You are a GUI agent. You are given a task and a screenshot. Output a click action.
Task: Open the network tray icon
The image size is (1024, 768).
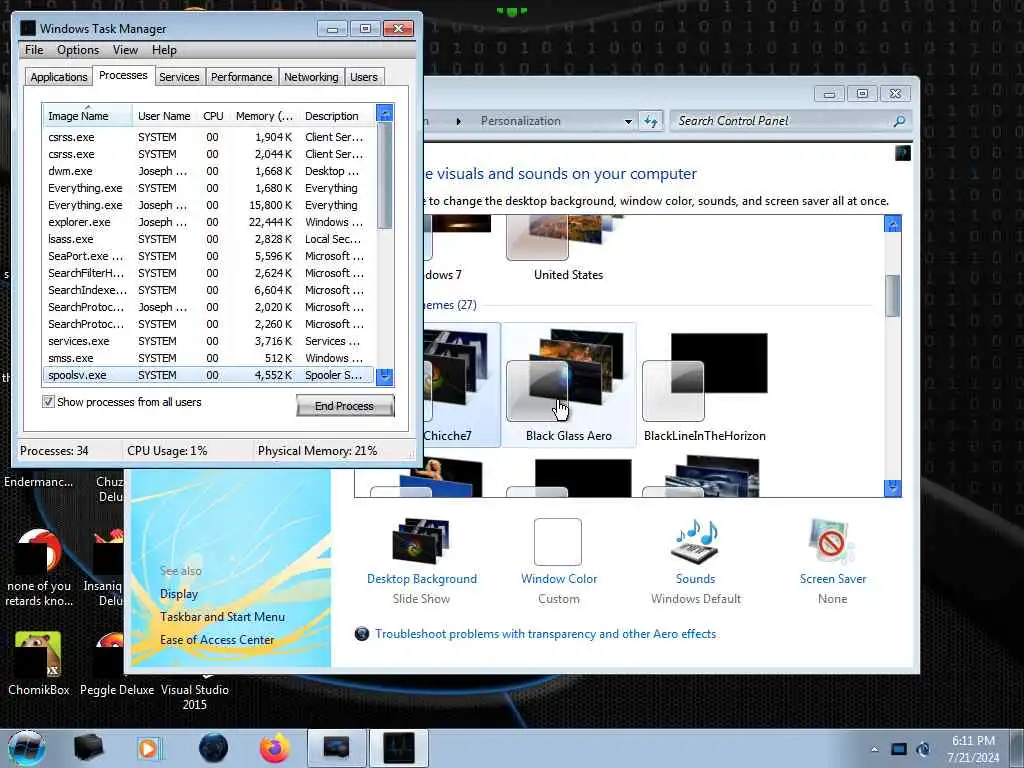(899, 749)
